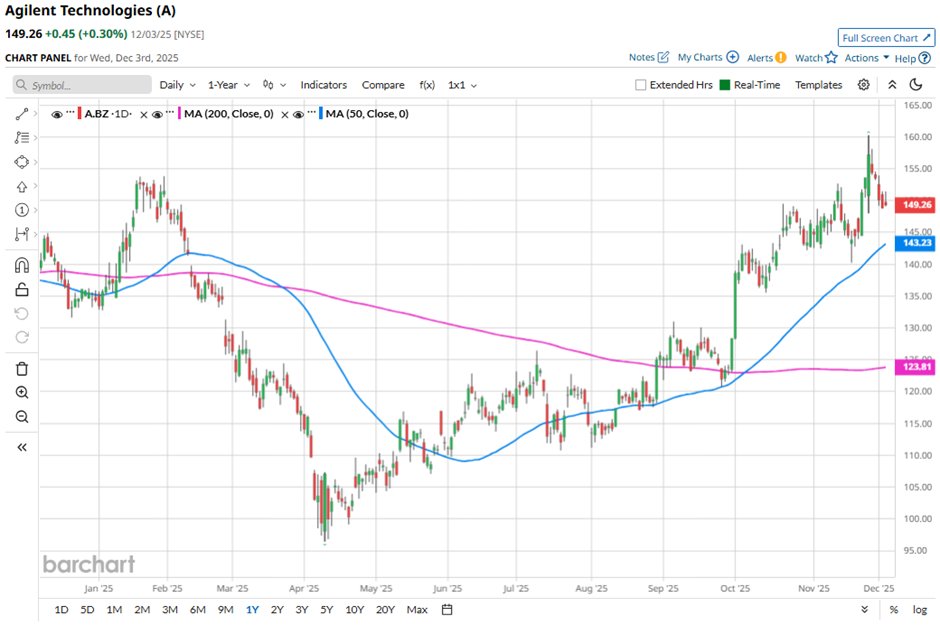Toggle the Real-Time checkbox
Viewport: 940px width, 625px height.
[x=725, y=85]
